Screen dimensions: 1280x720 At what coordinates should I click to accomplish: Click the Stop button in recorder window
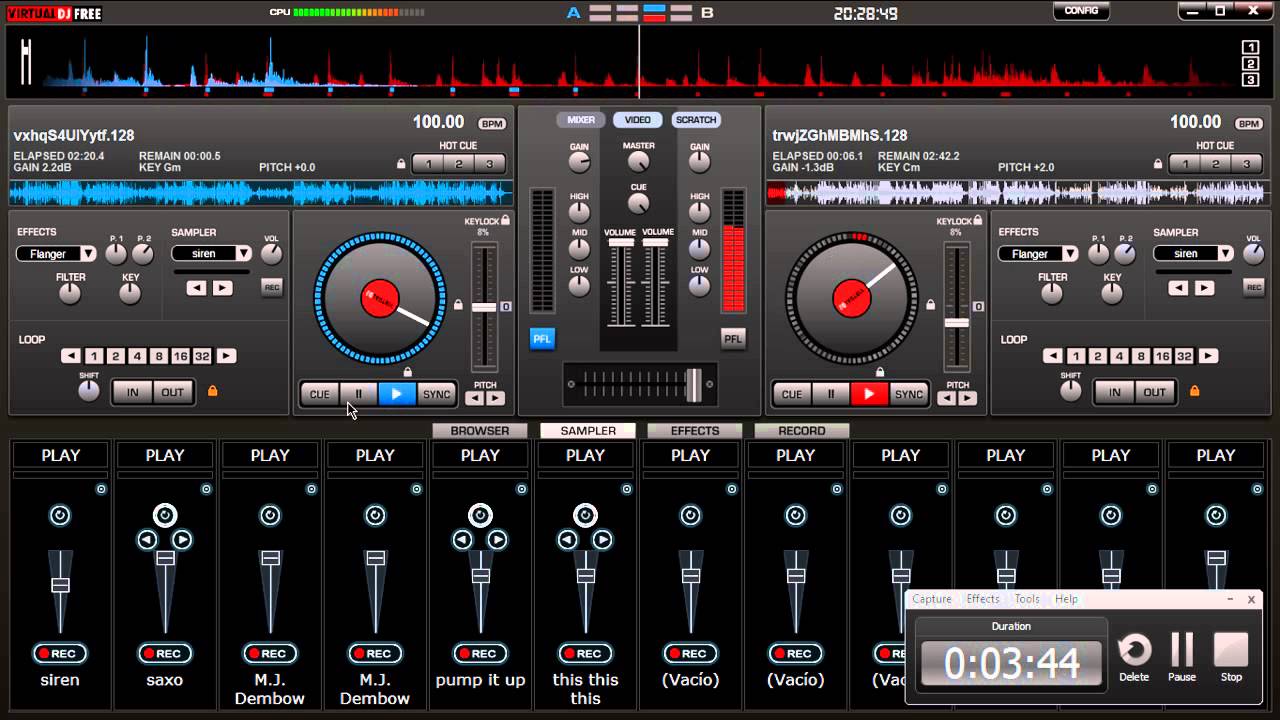(x=1231, y=656)
